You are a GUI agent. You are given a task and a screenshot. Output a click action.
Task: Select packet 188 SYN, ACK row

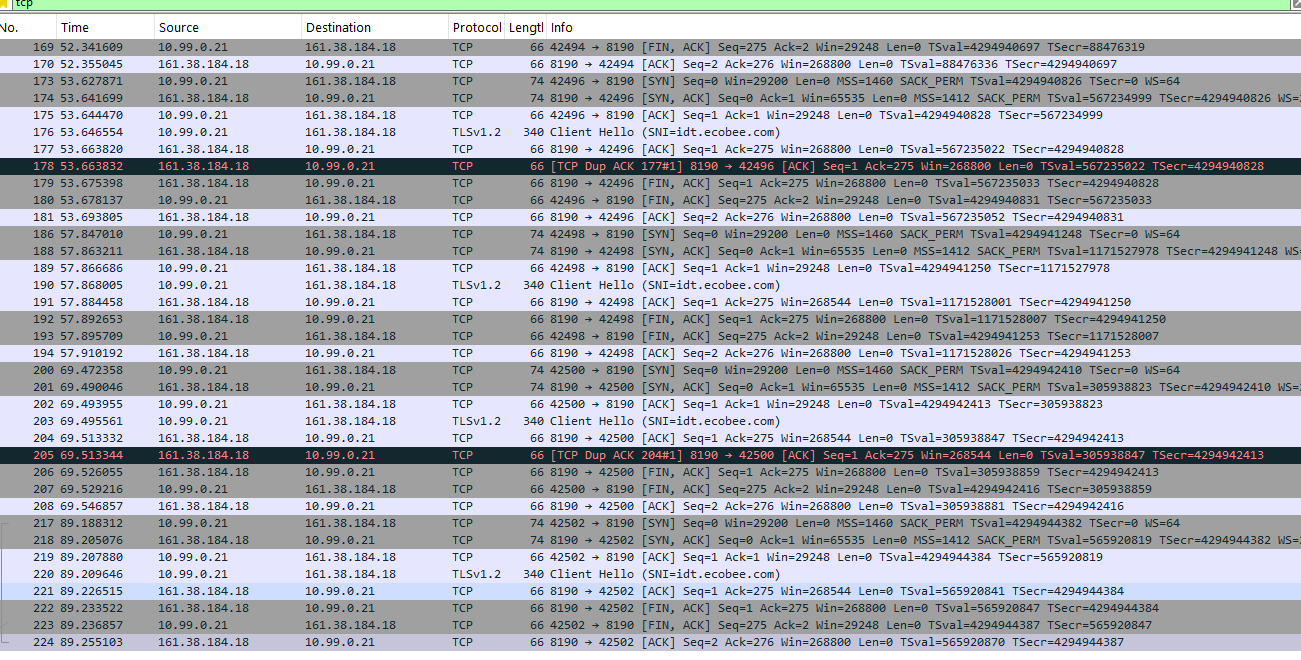[650, 251]
